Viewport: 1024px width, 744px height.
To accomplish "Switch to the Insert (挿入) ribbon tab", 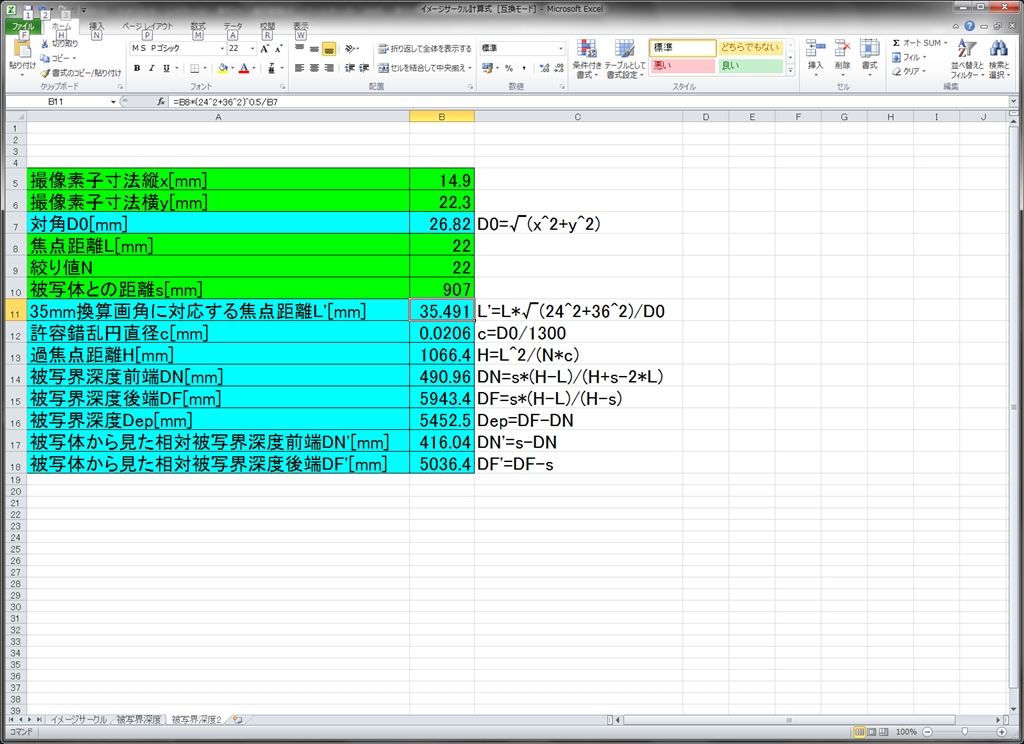I will (x=97, y=27).
